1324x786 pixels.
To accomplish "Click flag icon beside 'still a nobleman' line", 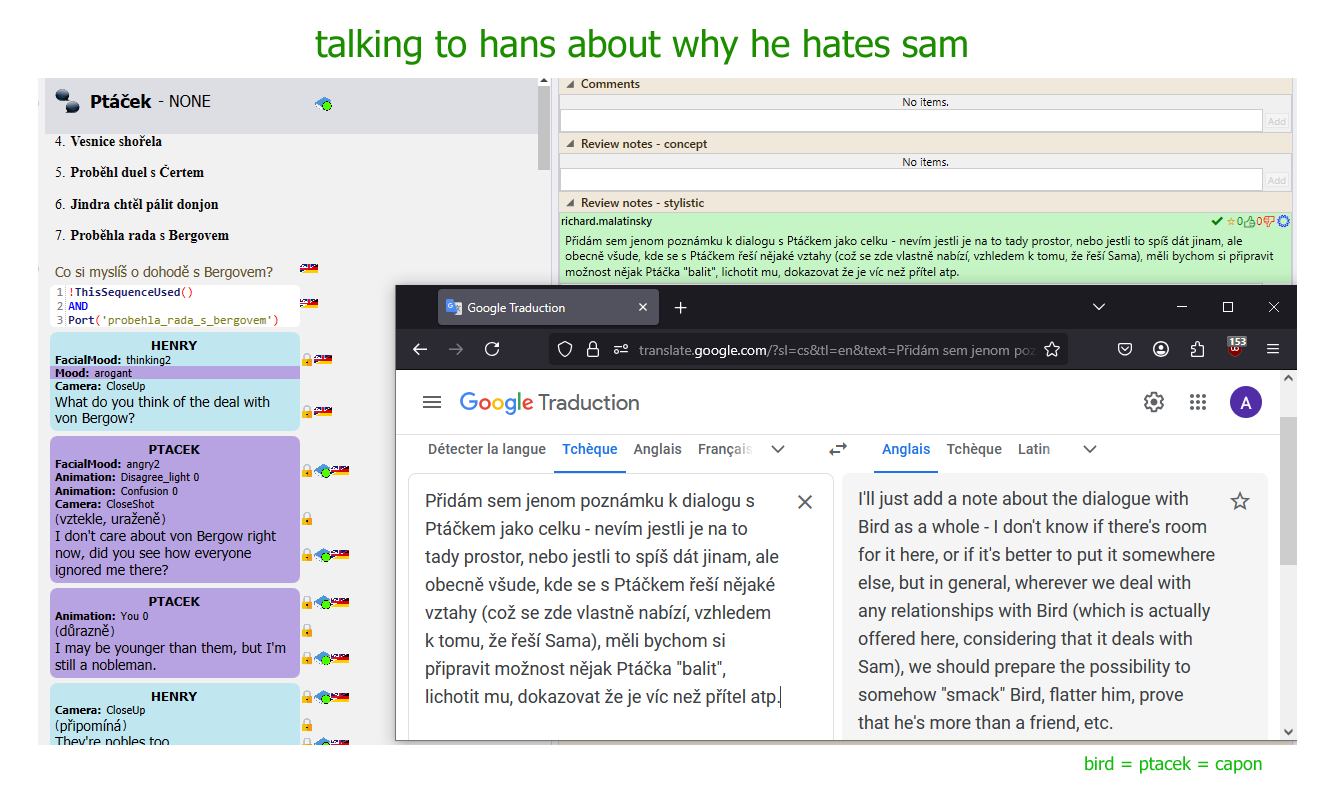I will point(341,658).
